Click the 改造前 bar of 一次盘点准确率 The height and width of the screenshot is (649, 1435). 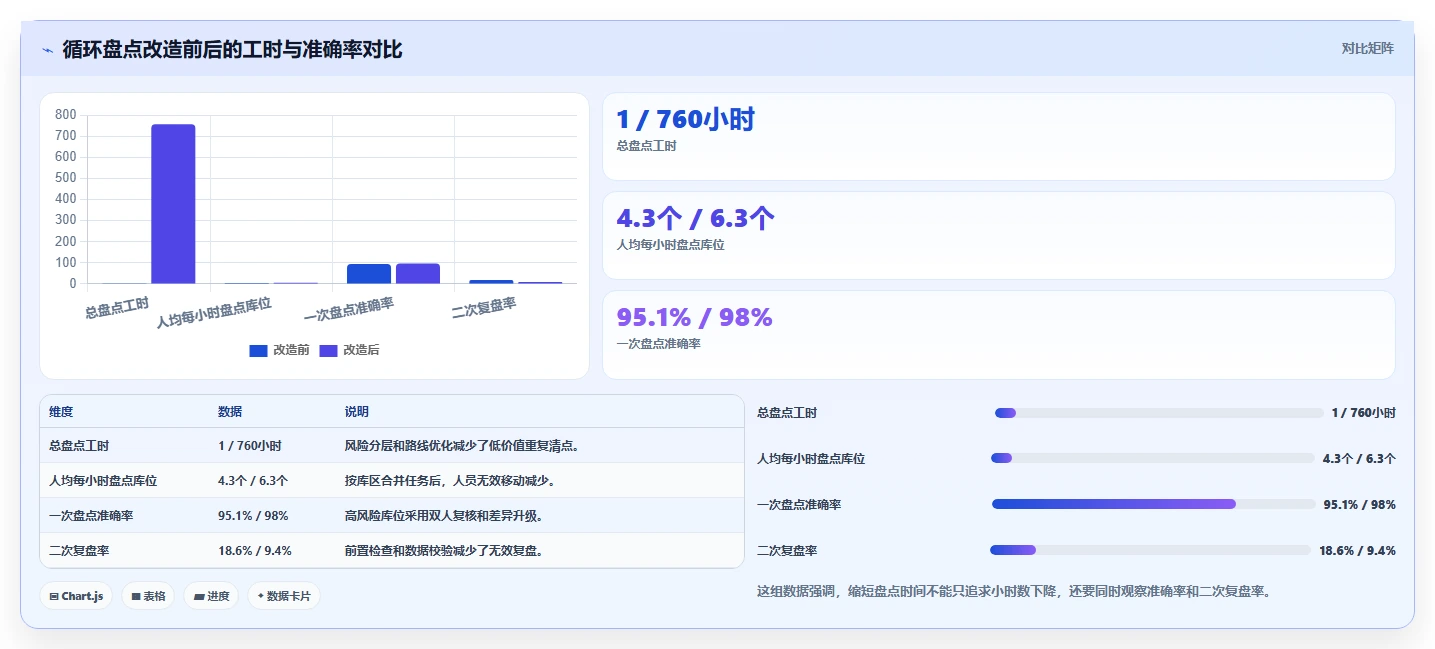(x=369, y=274)
